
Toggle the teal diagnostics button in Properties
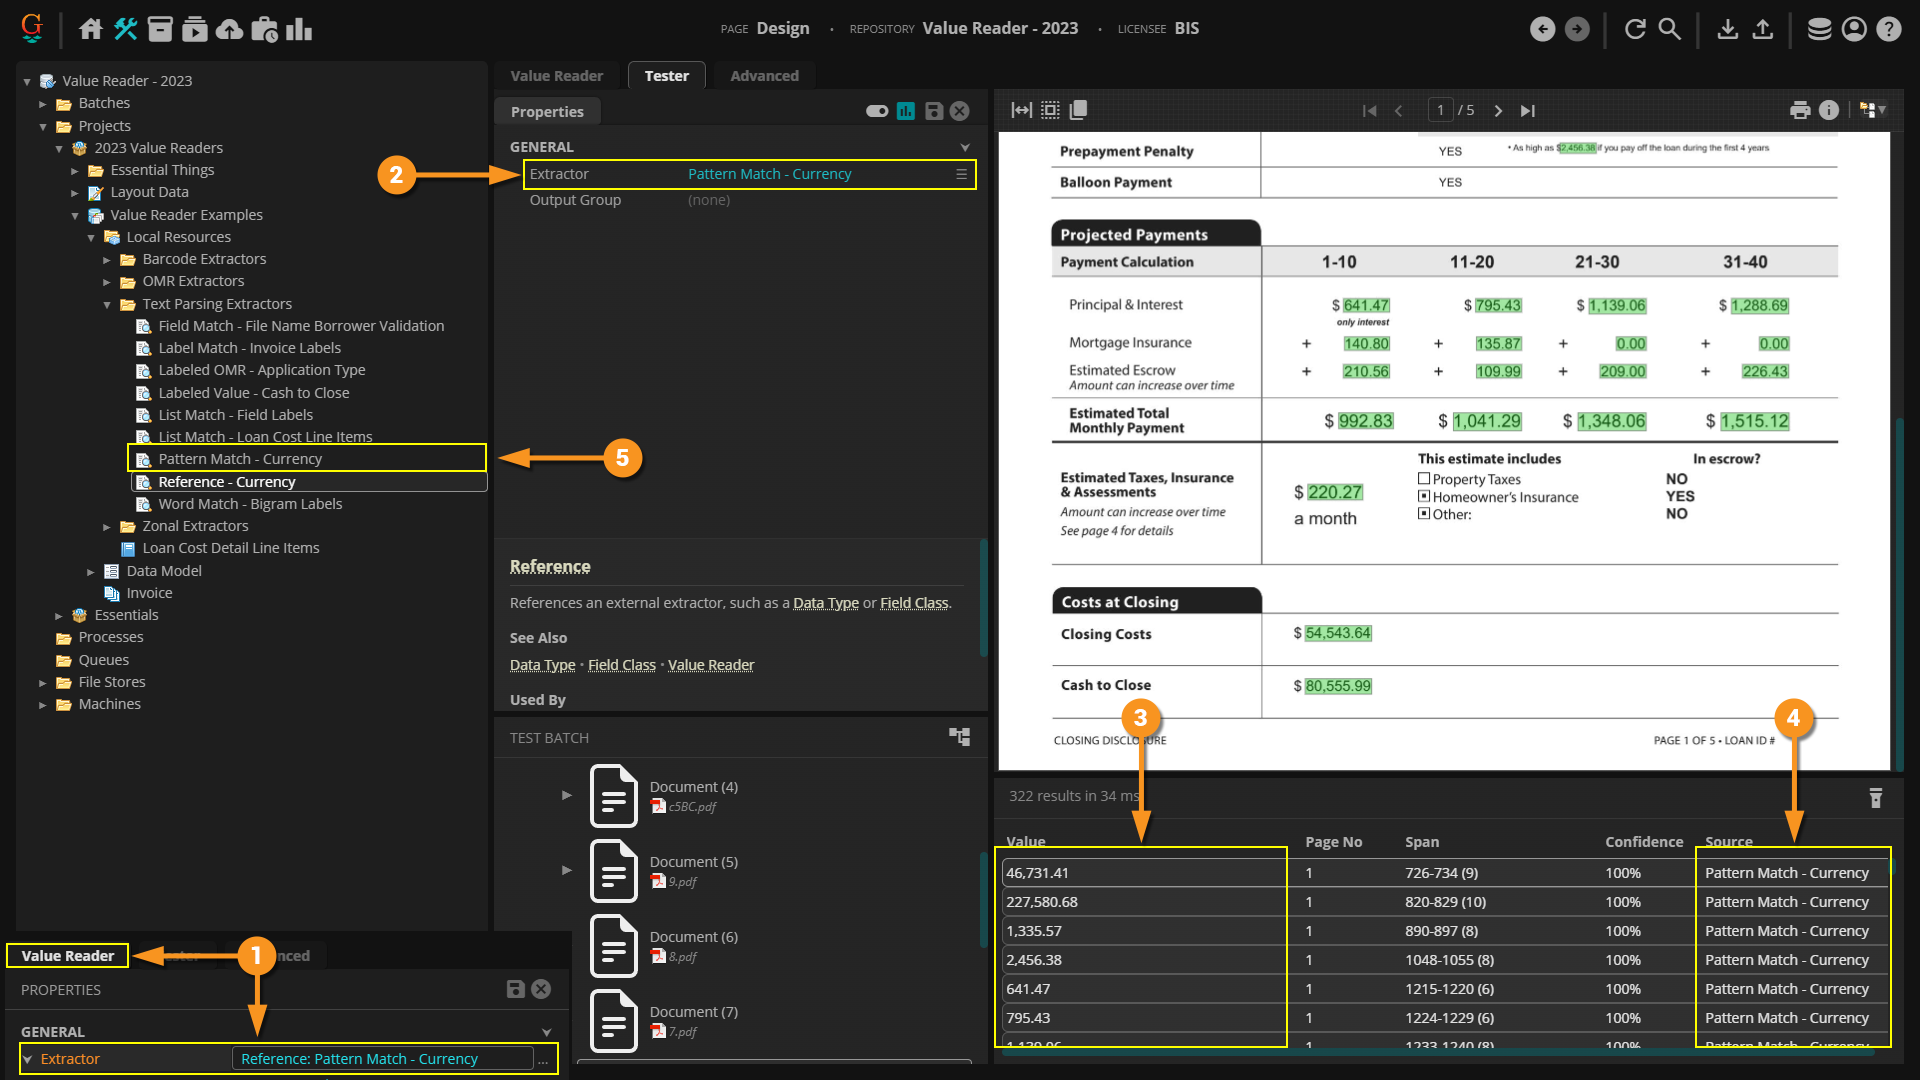coord(906,111)
